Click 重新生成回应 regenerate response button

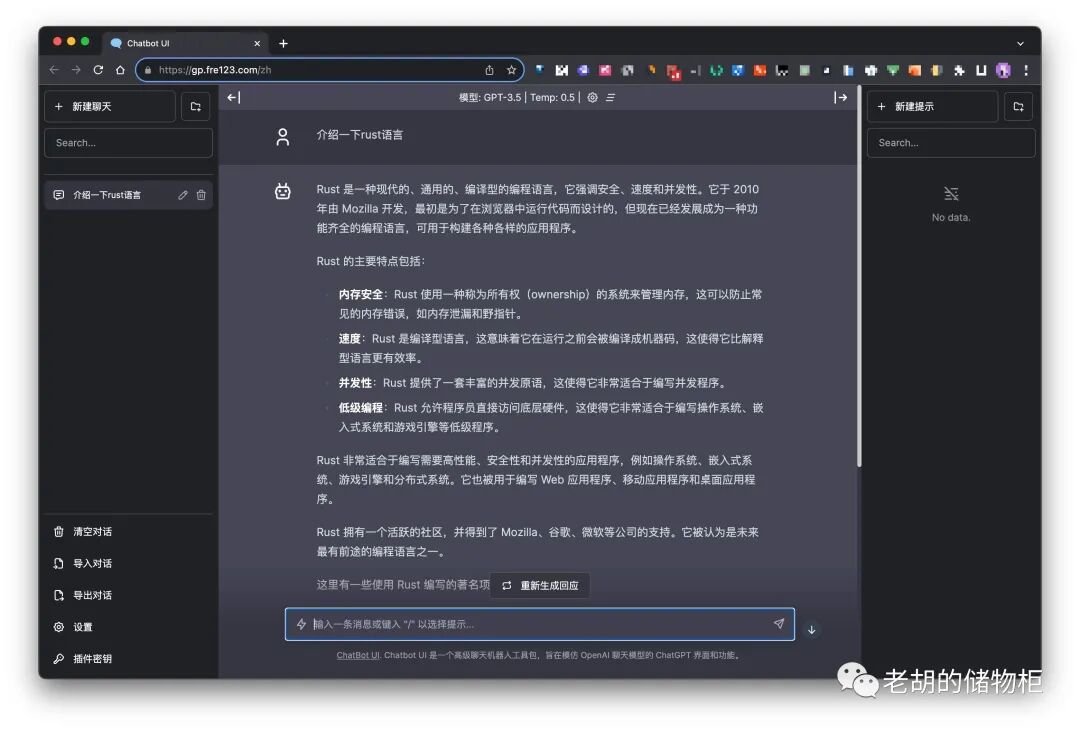coord(540,585)
